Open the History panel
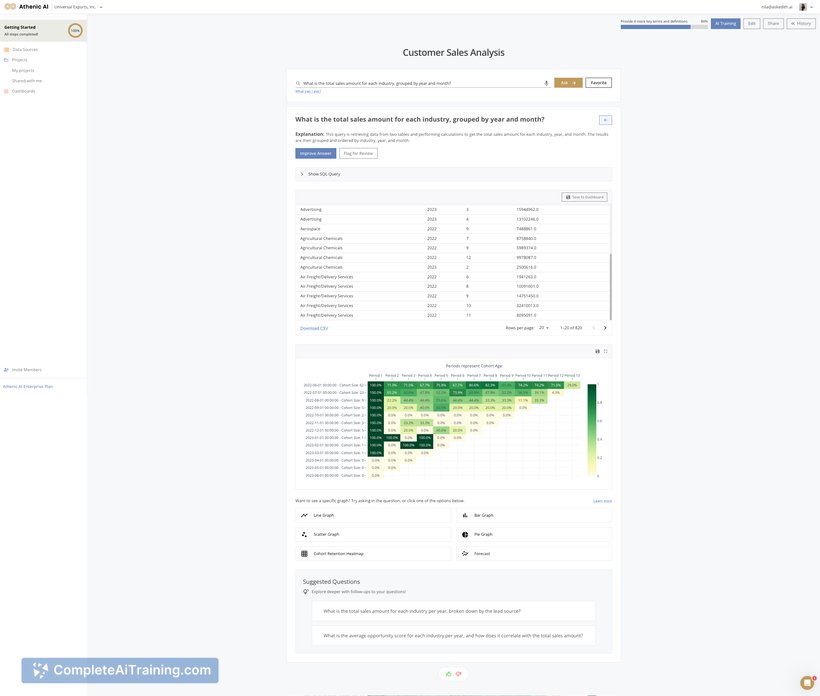This screenshot has width=820, height=696. coord(801,24)
